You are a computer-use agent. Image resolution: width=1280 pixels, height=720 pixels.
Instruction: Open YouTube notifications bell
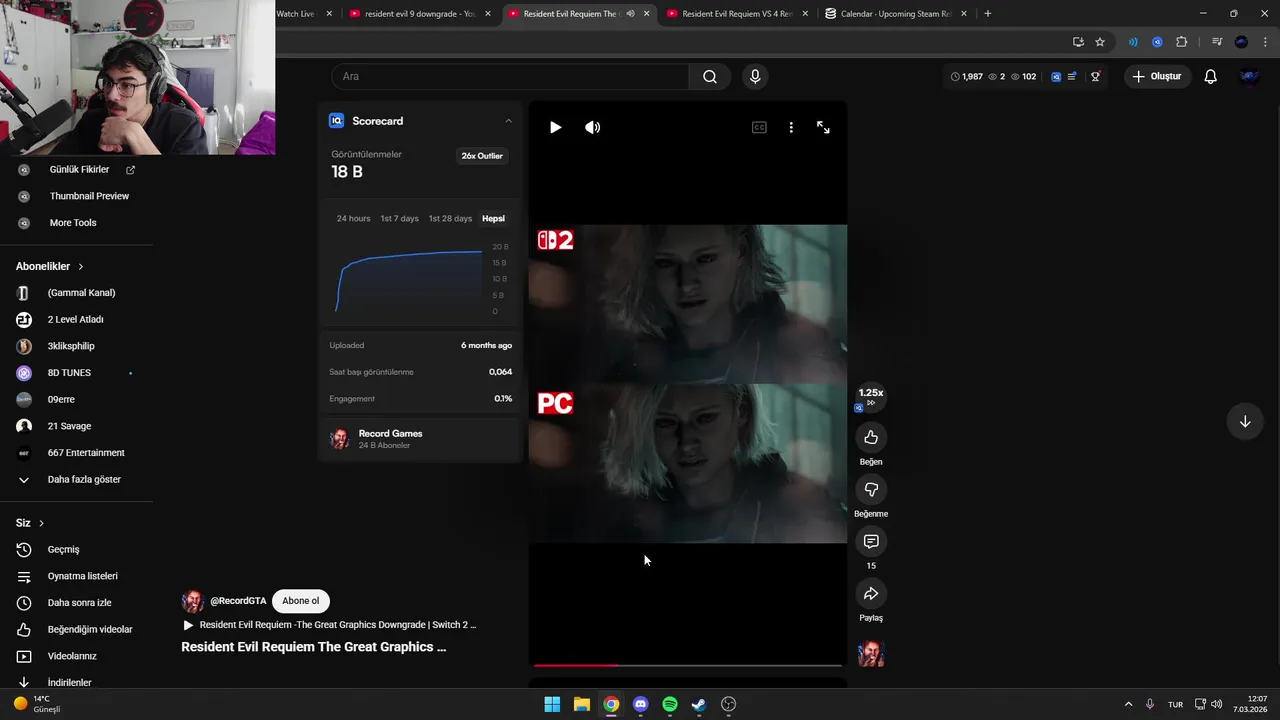click(1210, 76)
